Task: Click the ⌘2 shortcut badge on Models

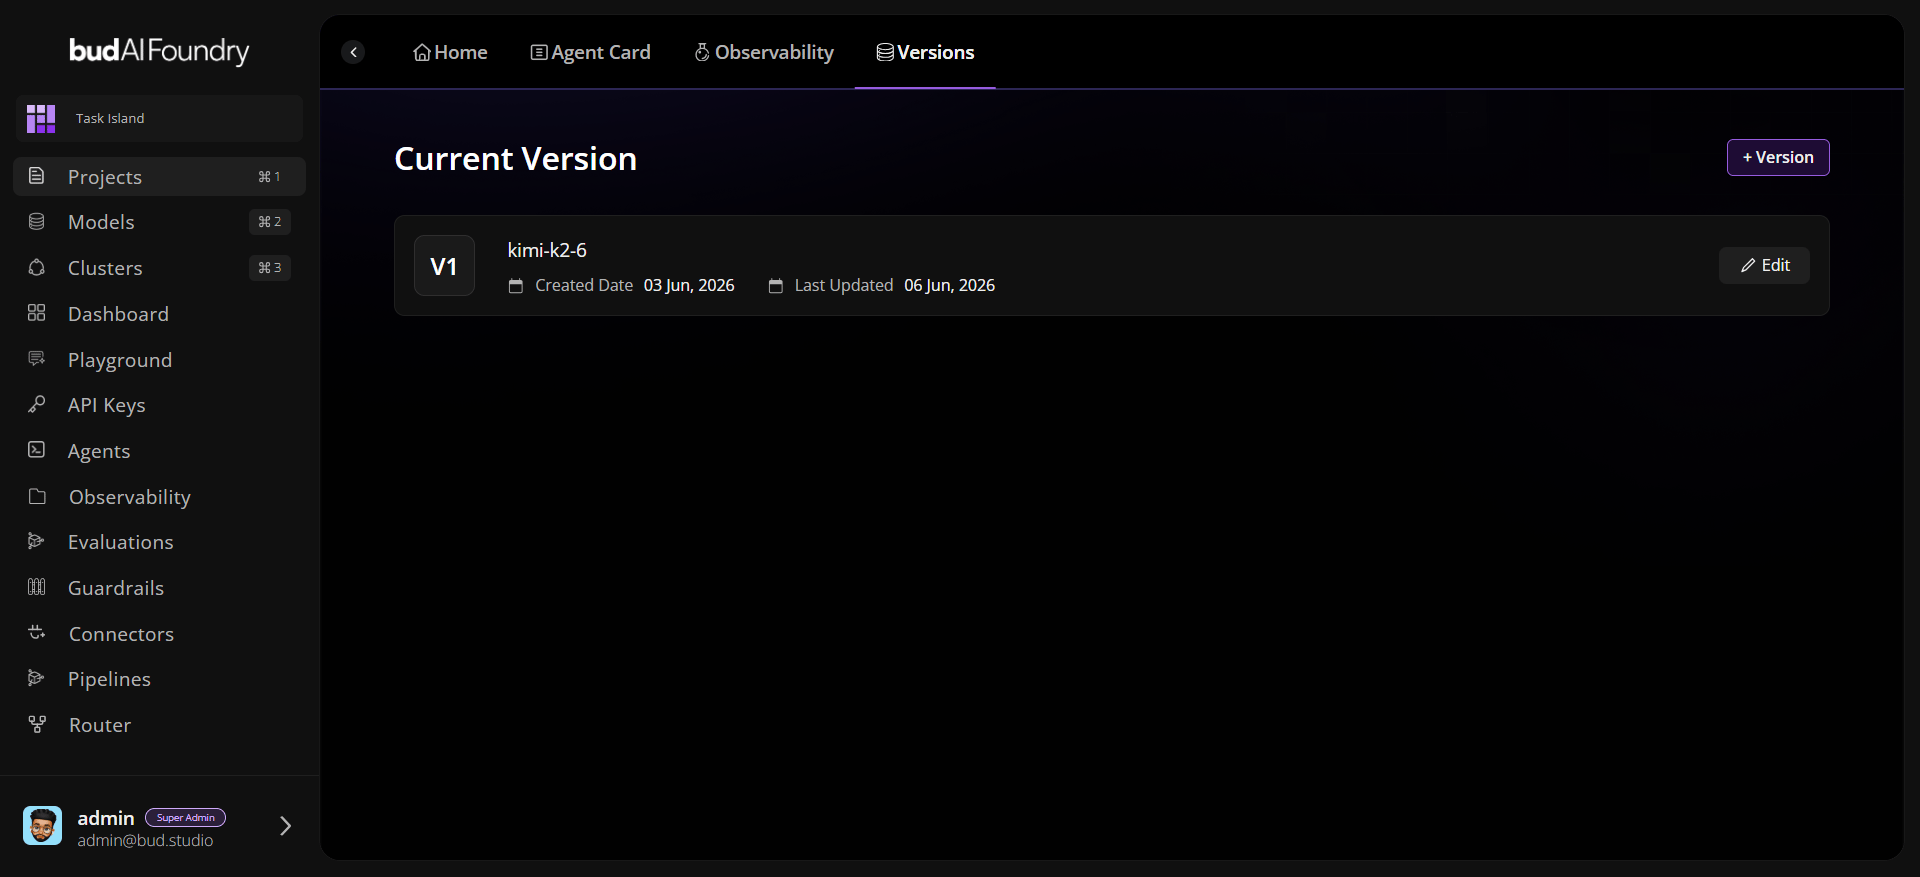Action: pyautogui.click(x=270, y=222)
